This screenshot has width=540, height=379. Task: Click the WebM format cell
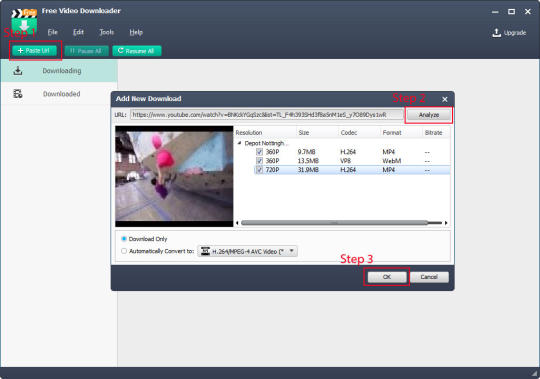(392, 161)
